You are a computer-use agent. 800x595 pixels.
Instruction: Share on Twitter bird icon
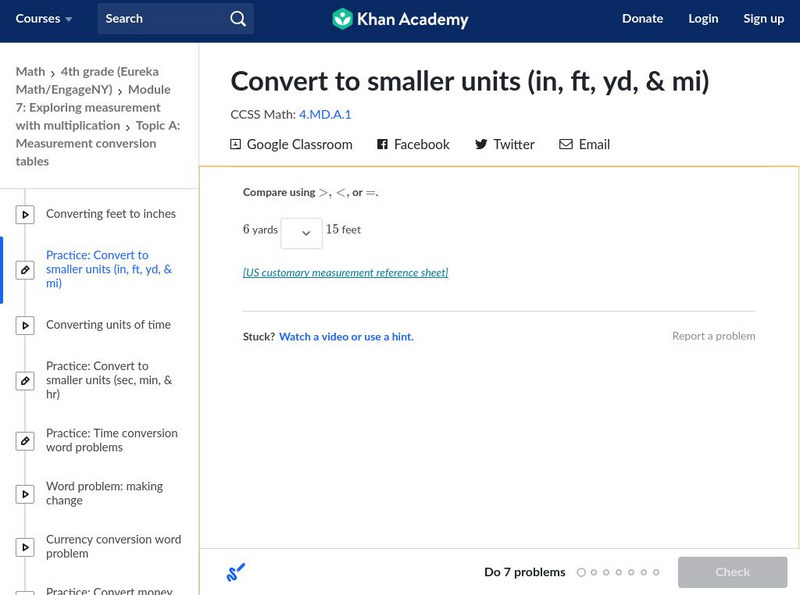click(481, 145)
